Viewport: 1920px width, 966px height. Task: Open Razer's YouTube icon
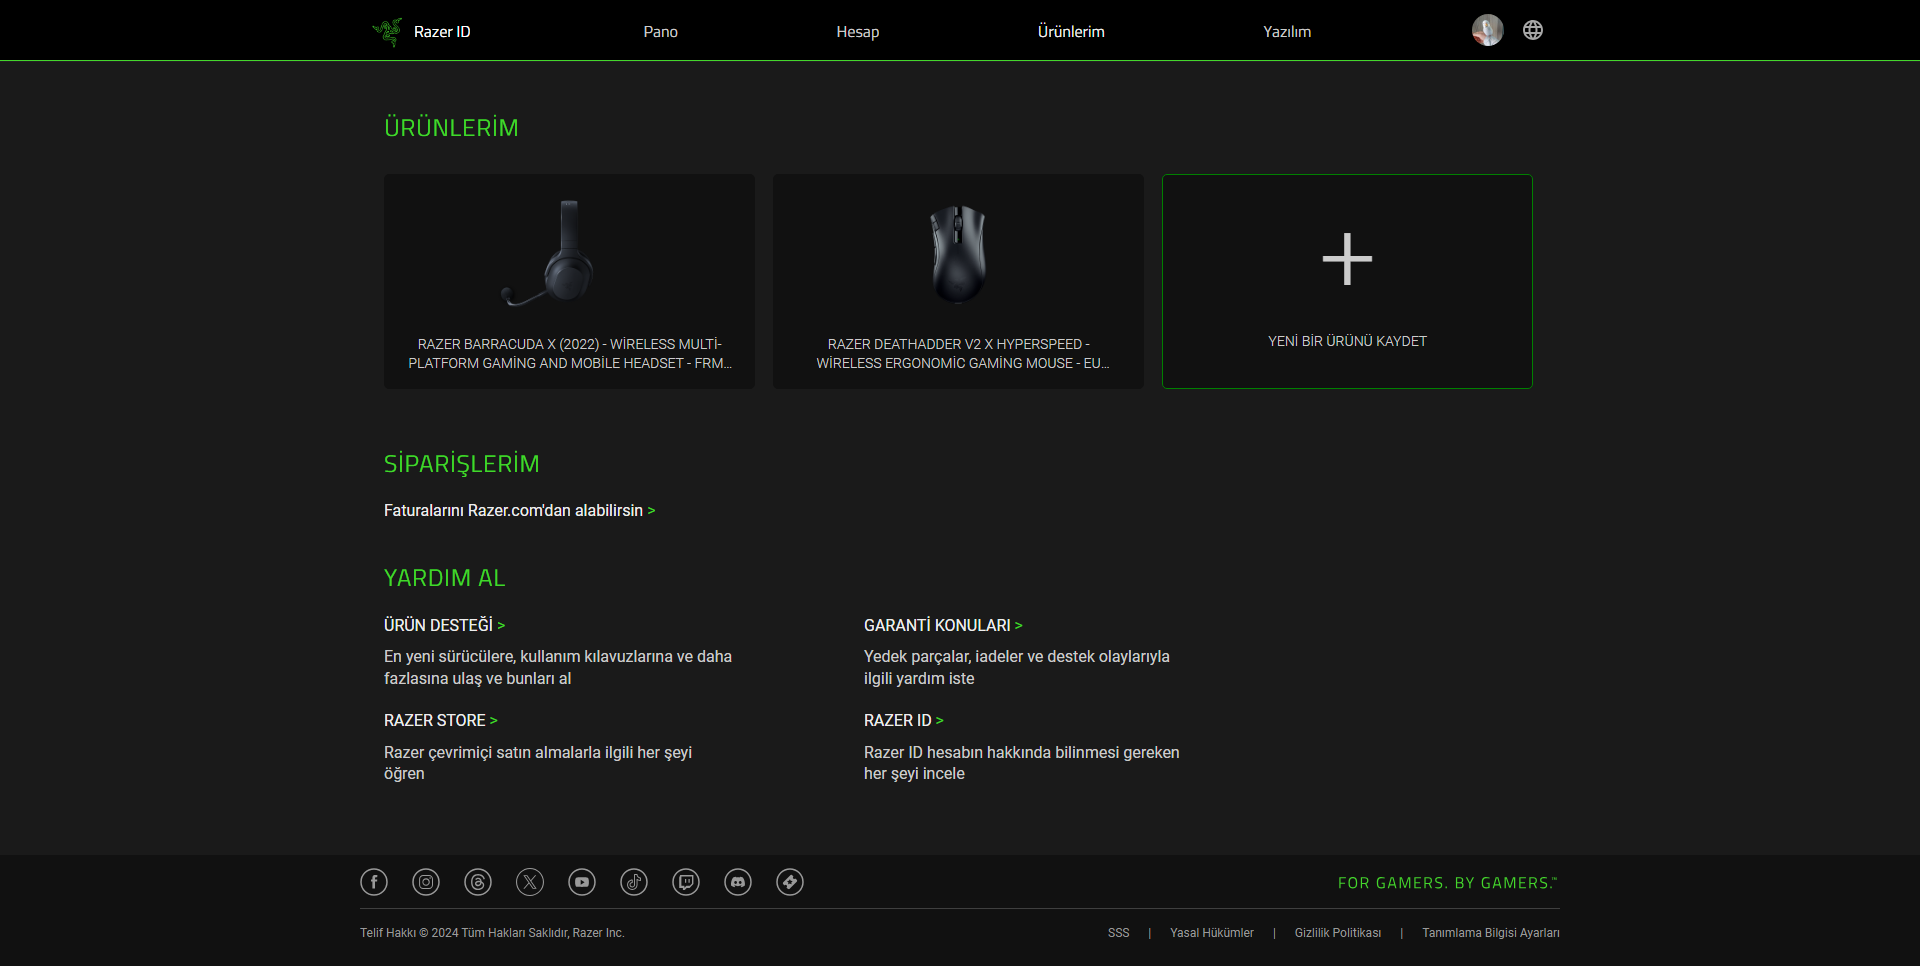[582, 882]
